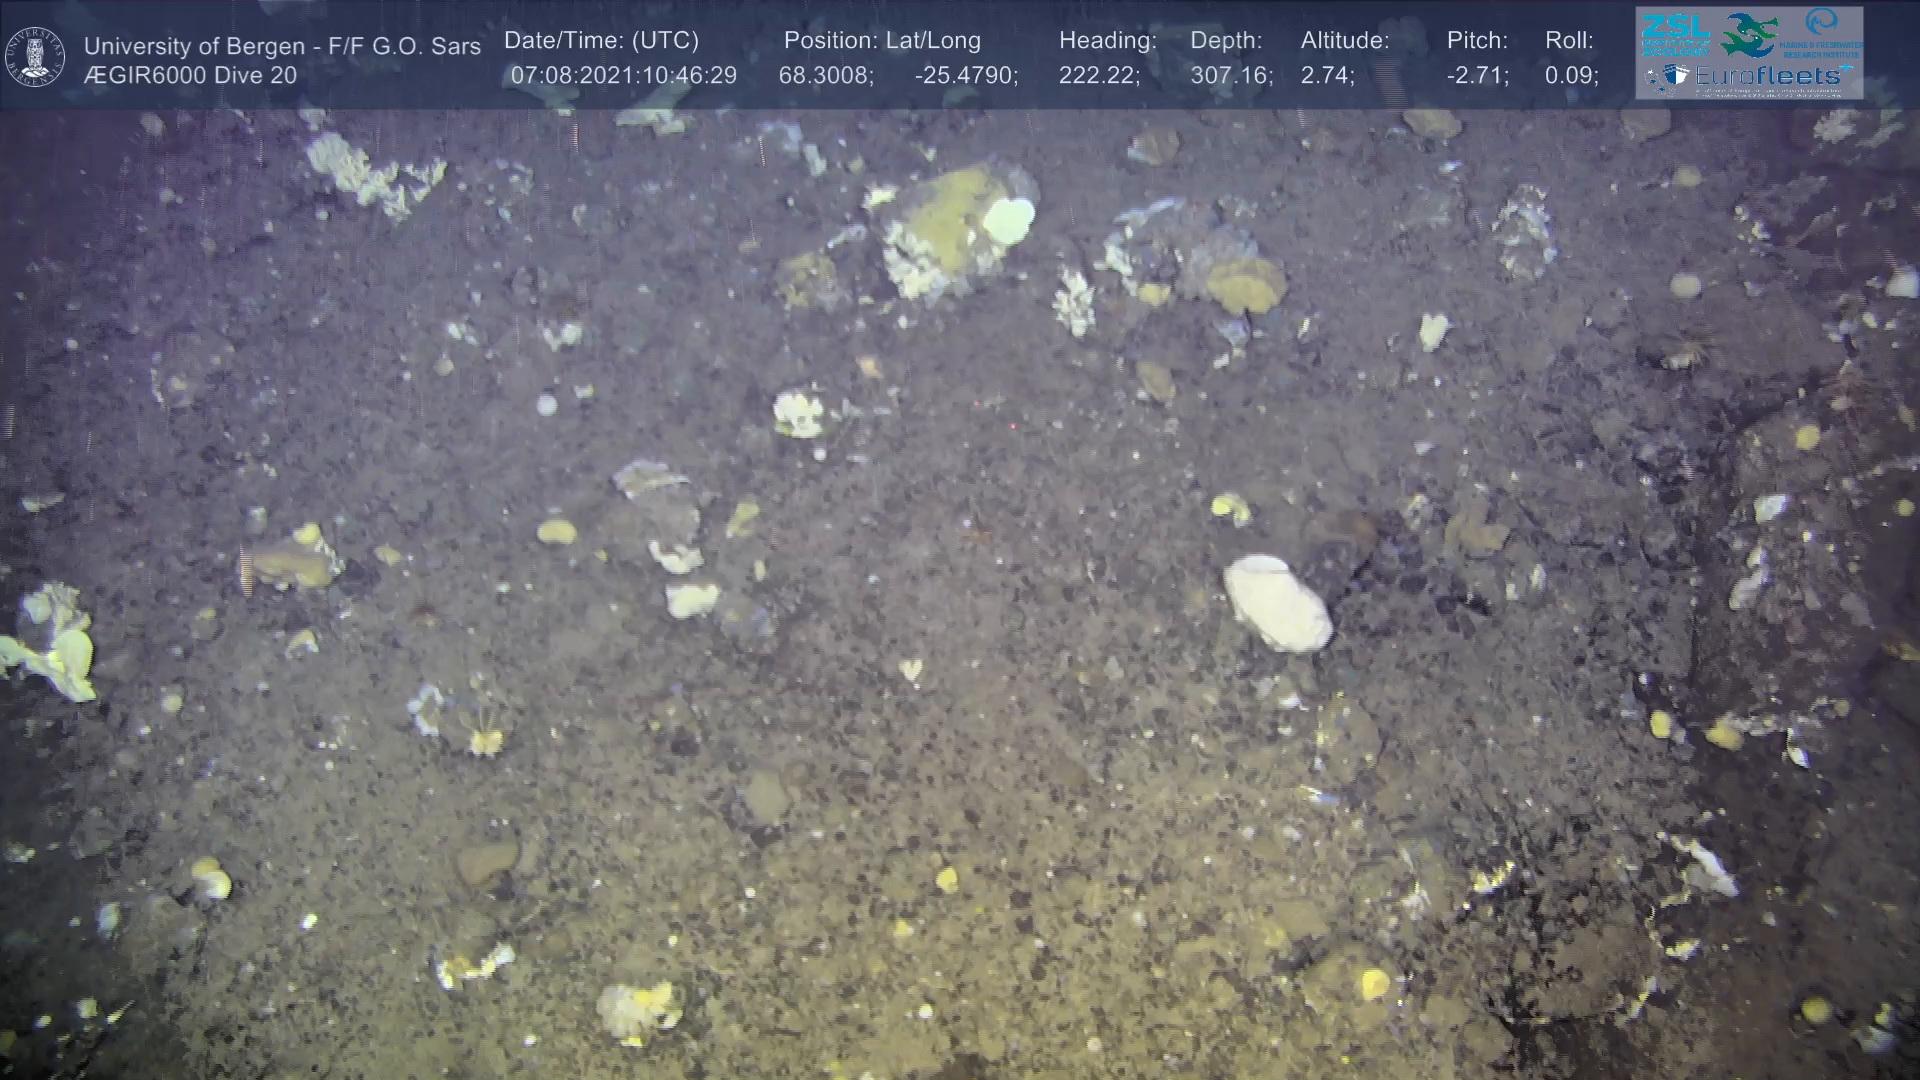Click the Position Lat/Long header label

pos(882,41)
